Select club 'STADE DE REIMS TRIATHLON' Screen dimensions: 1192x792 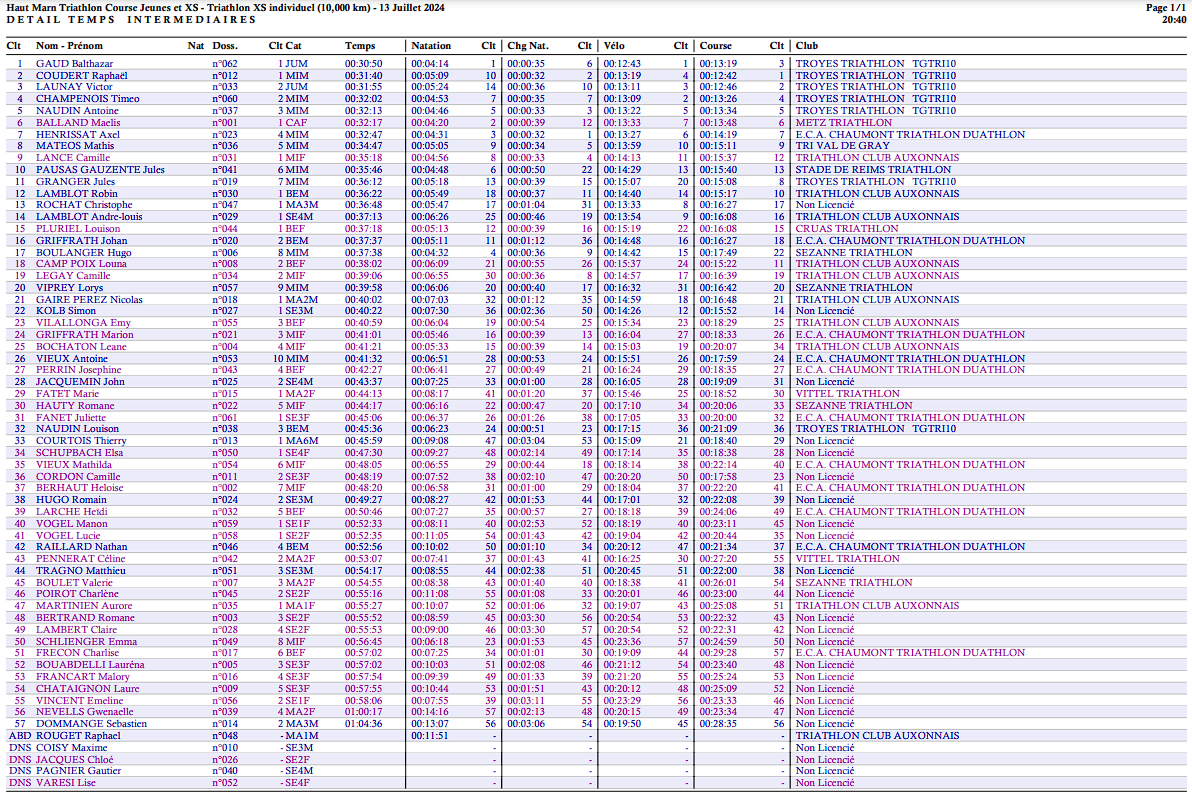pos(873,169)
